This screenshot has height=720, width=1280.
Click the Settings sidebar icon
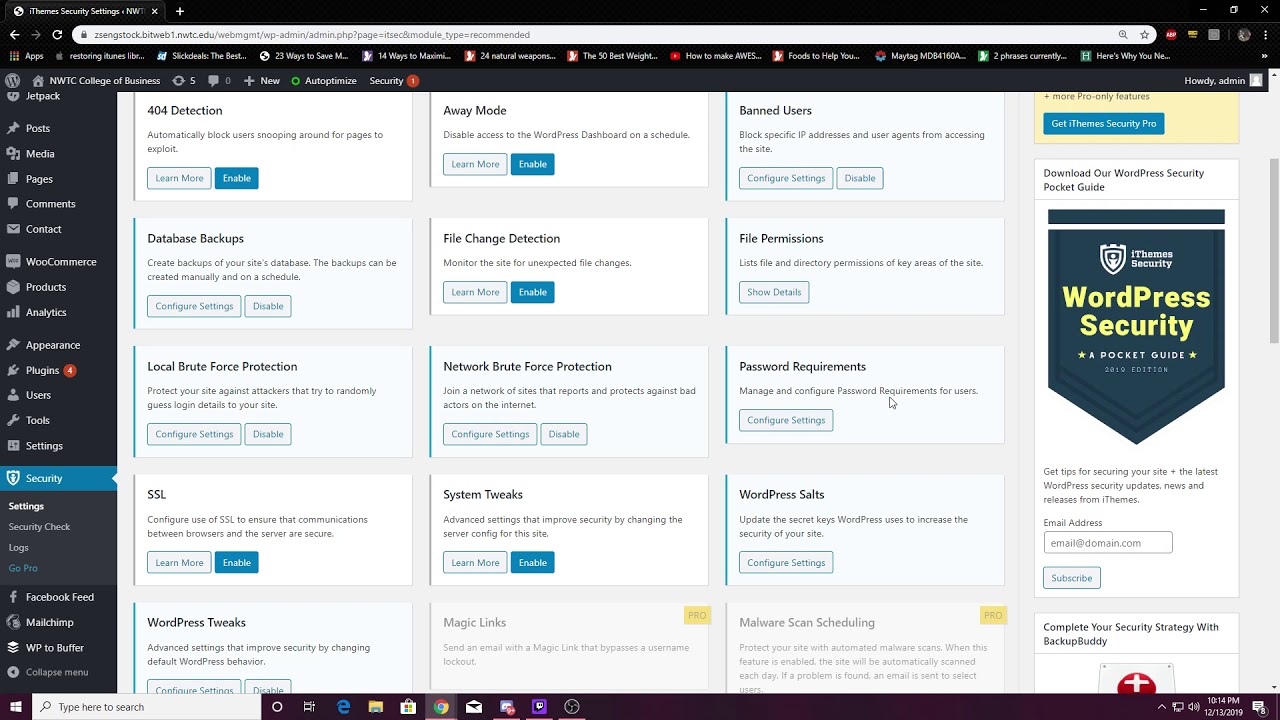13,446
